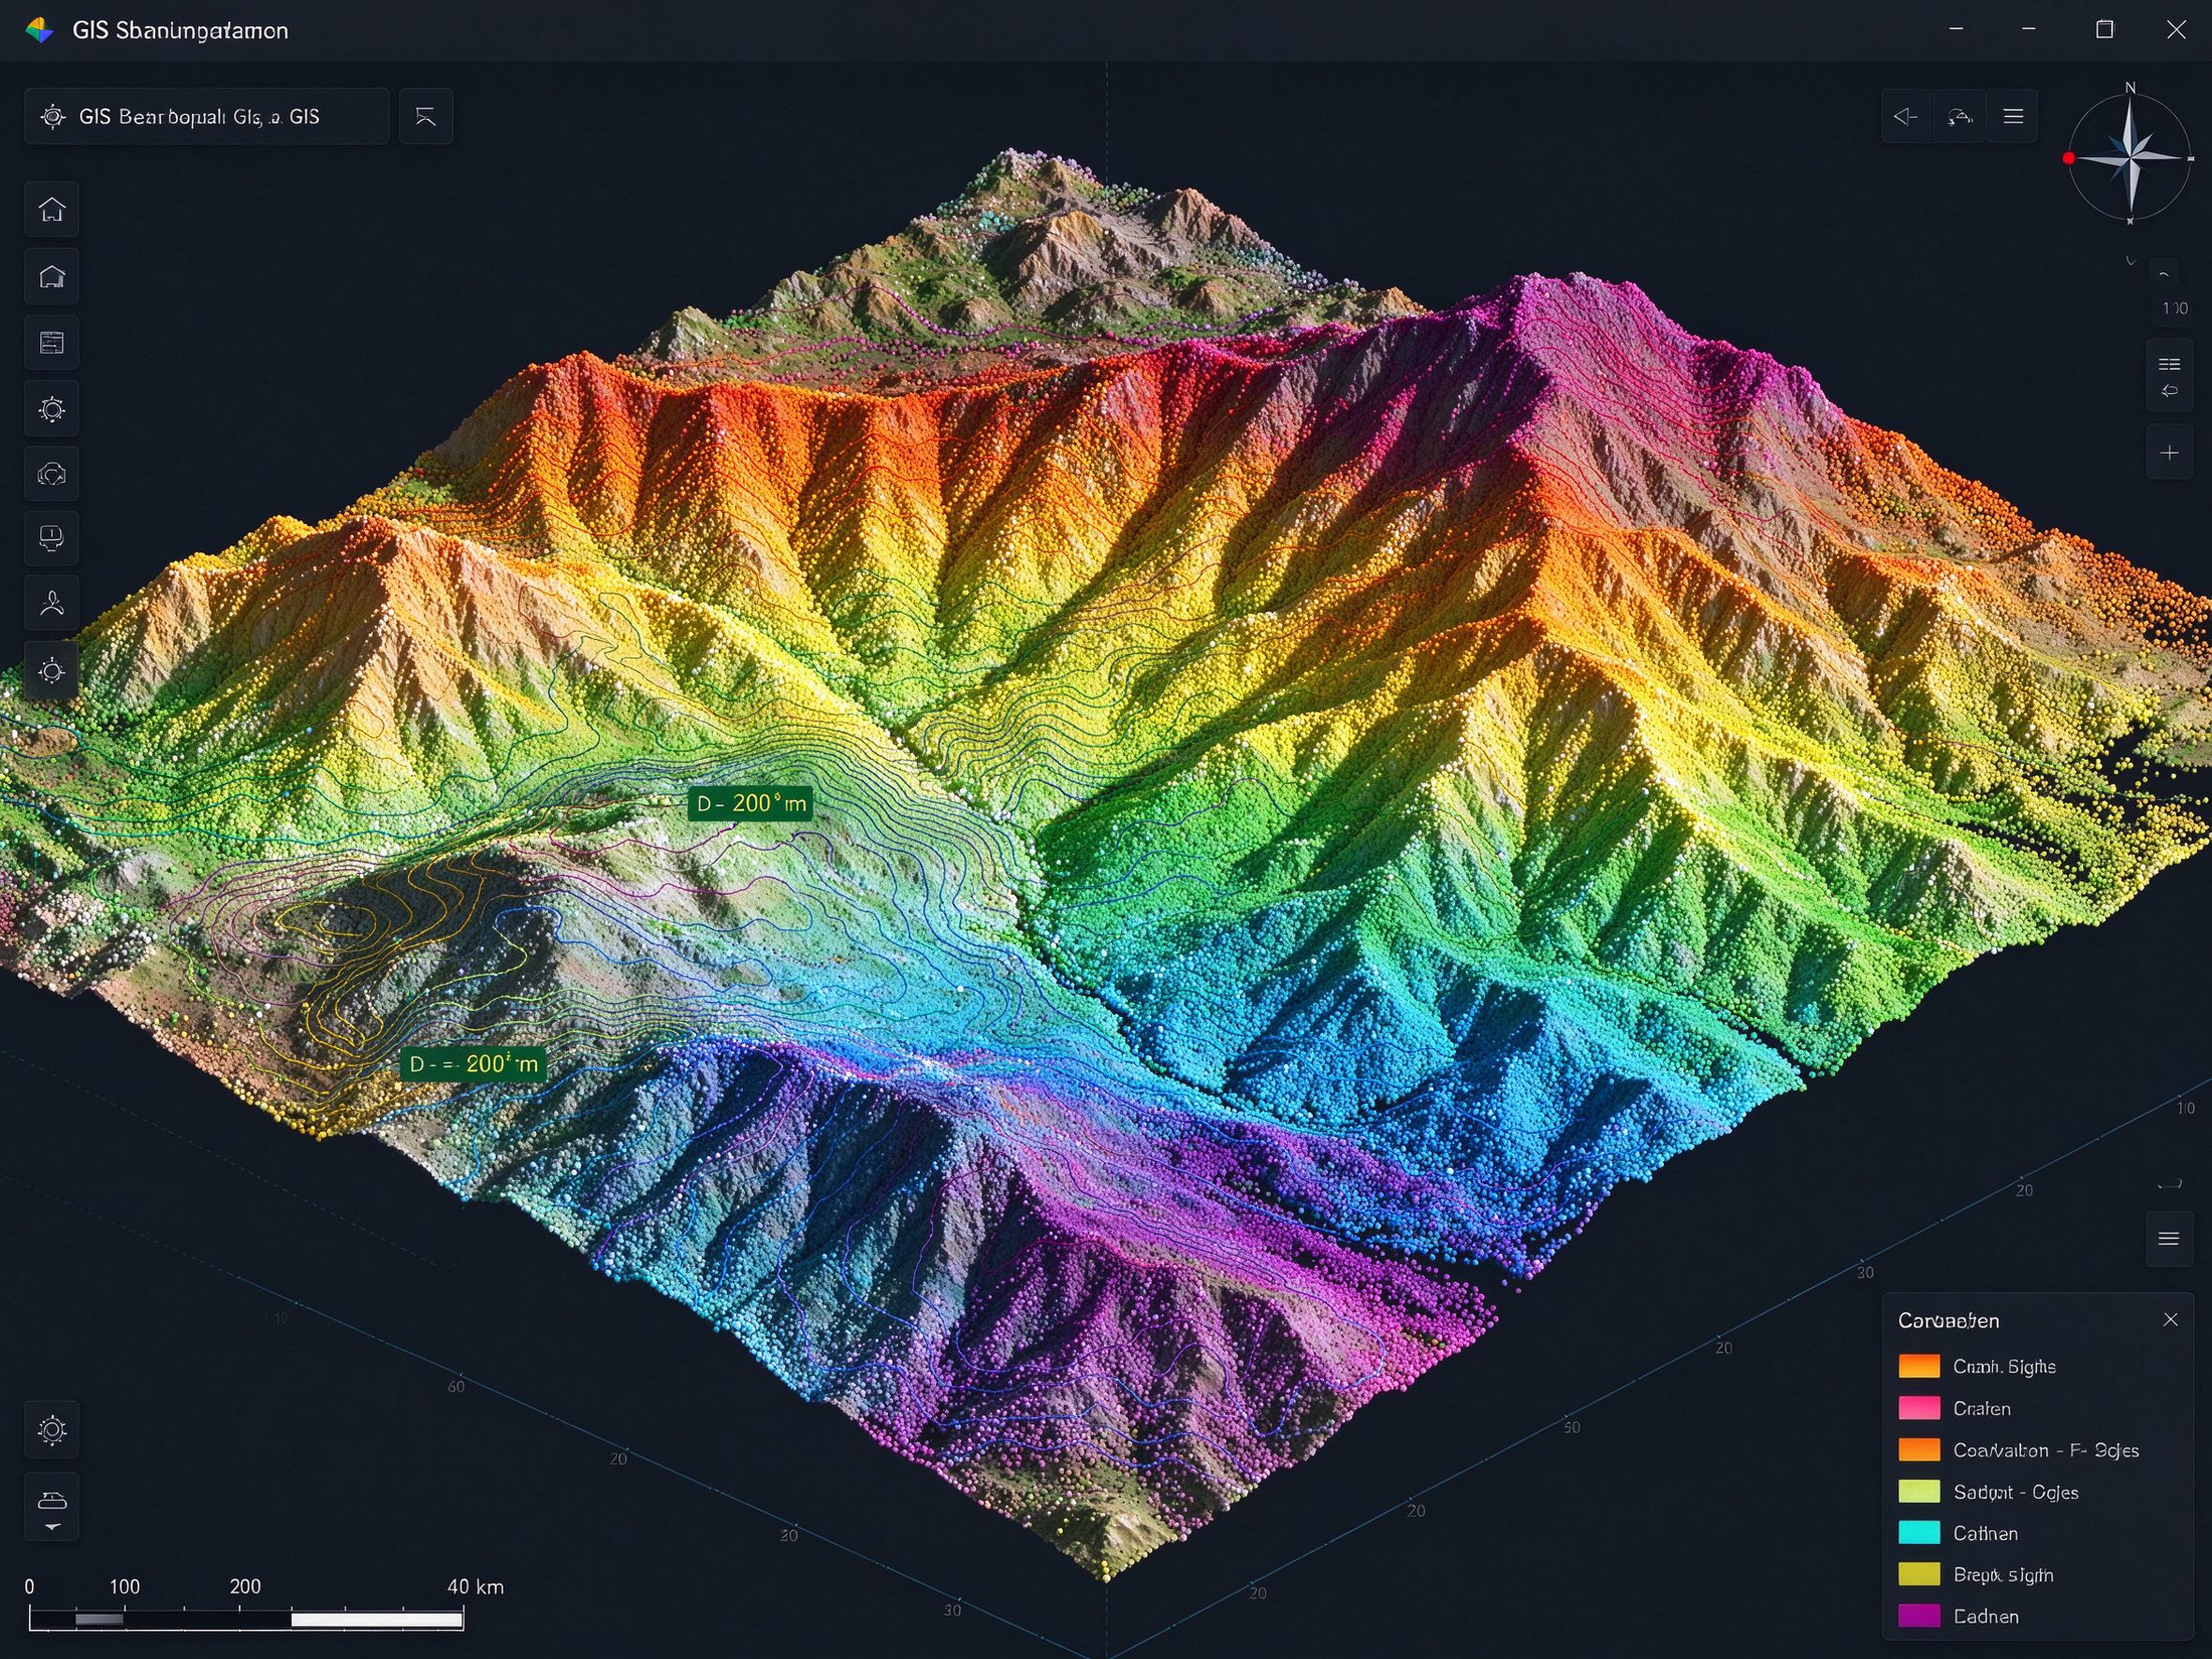This screenshot has width=2212, height=1659.
Task: Click the app logo in title bar
Action: 39,30
